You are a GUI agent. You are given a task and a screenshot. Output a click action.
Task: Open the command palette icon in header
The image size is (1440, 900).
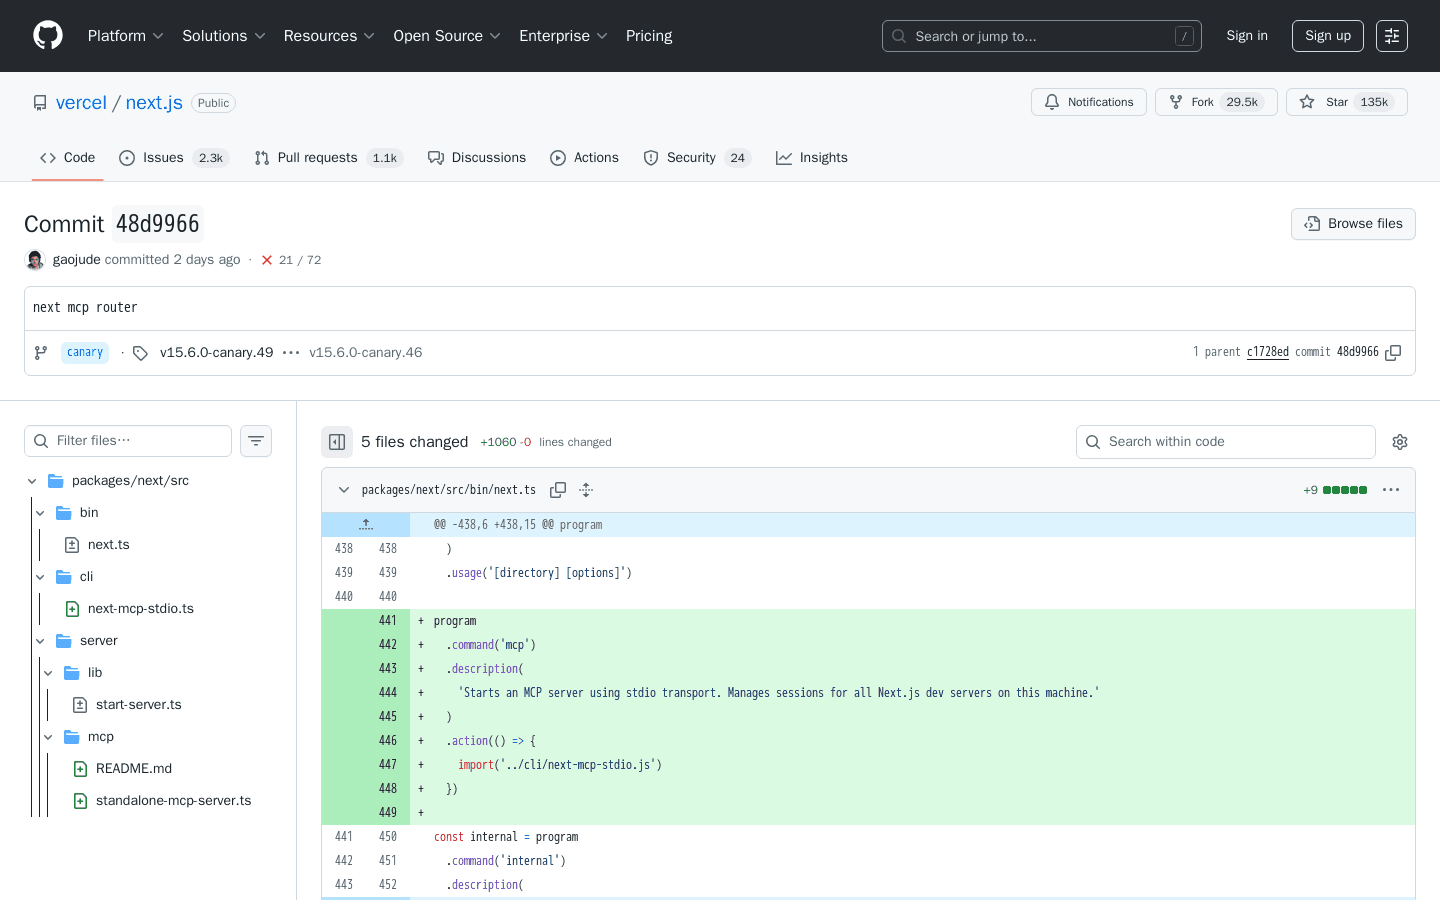[1392, 36]
